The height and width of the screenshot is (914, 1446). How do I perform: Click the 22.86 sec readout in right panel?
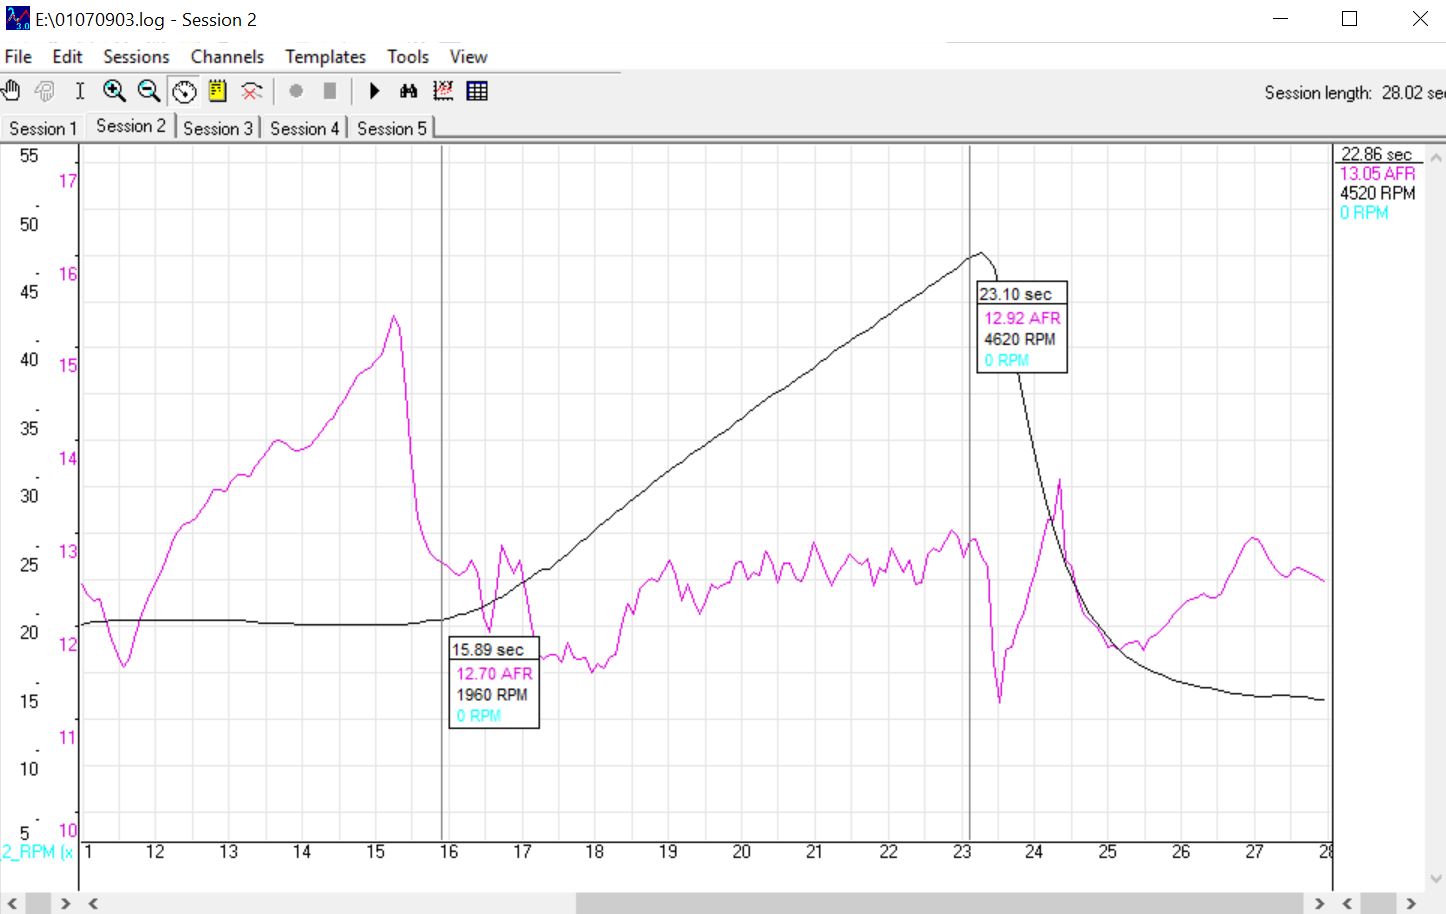[x=1376, y=154]
